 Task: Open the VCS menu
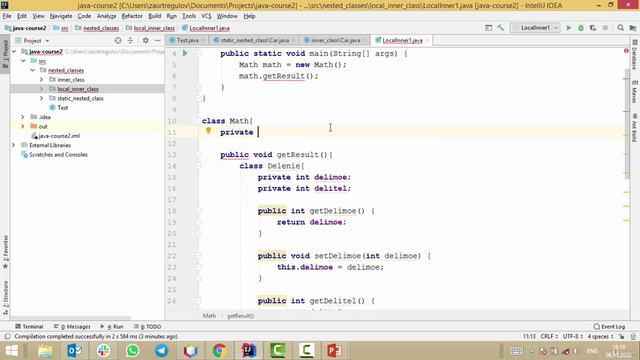206,16
